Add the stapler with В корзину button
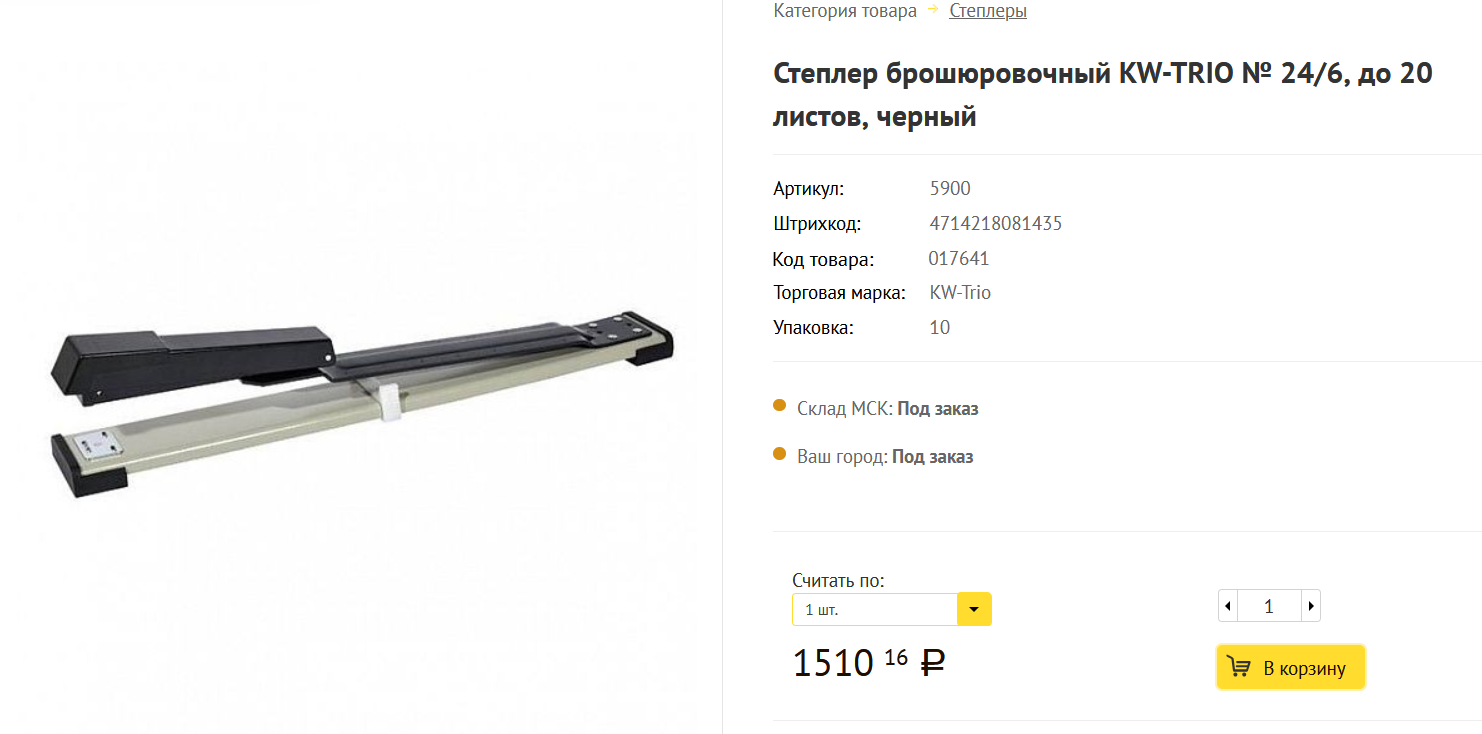This screenshot has width=1482, height=734. tap(1291, 668)
